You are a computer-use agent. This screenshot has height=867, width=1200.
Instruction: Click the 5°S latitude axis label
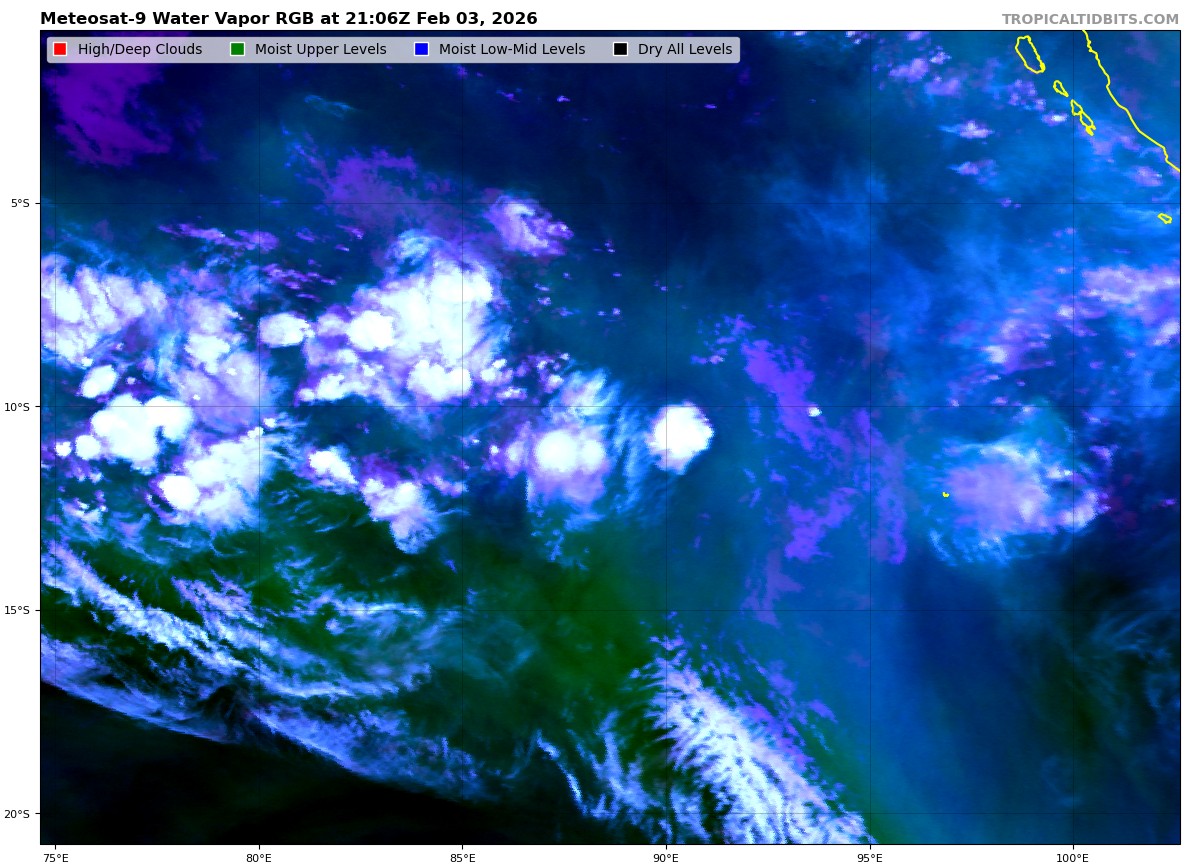pos(20,203)
